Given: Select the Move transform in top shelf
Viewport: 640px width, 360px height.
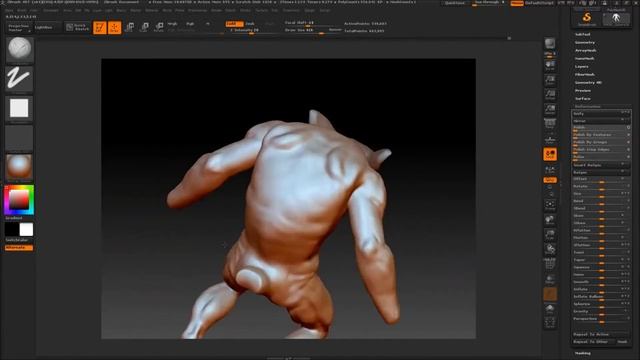Looking at the screenshot, I should click(x=130, y=27).
